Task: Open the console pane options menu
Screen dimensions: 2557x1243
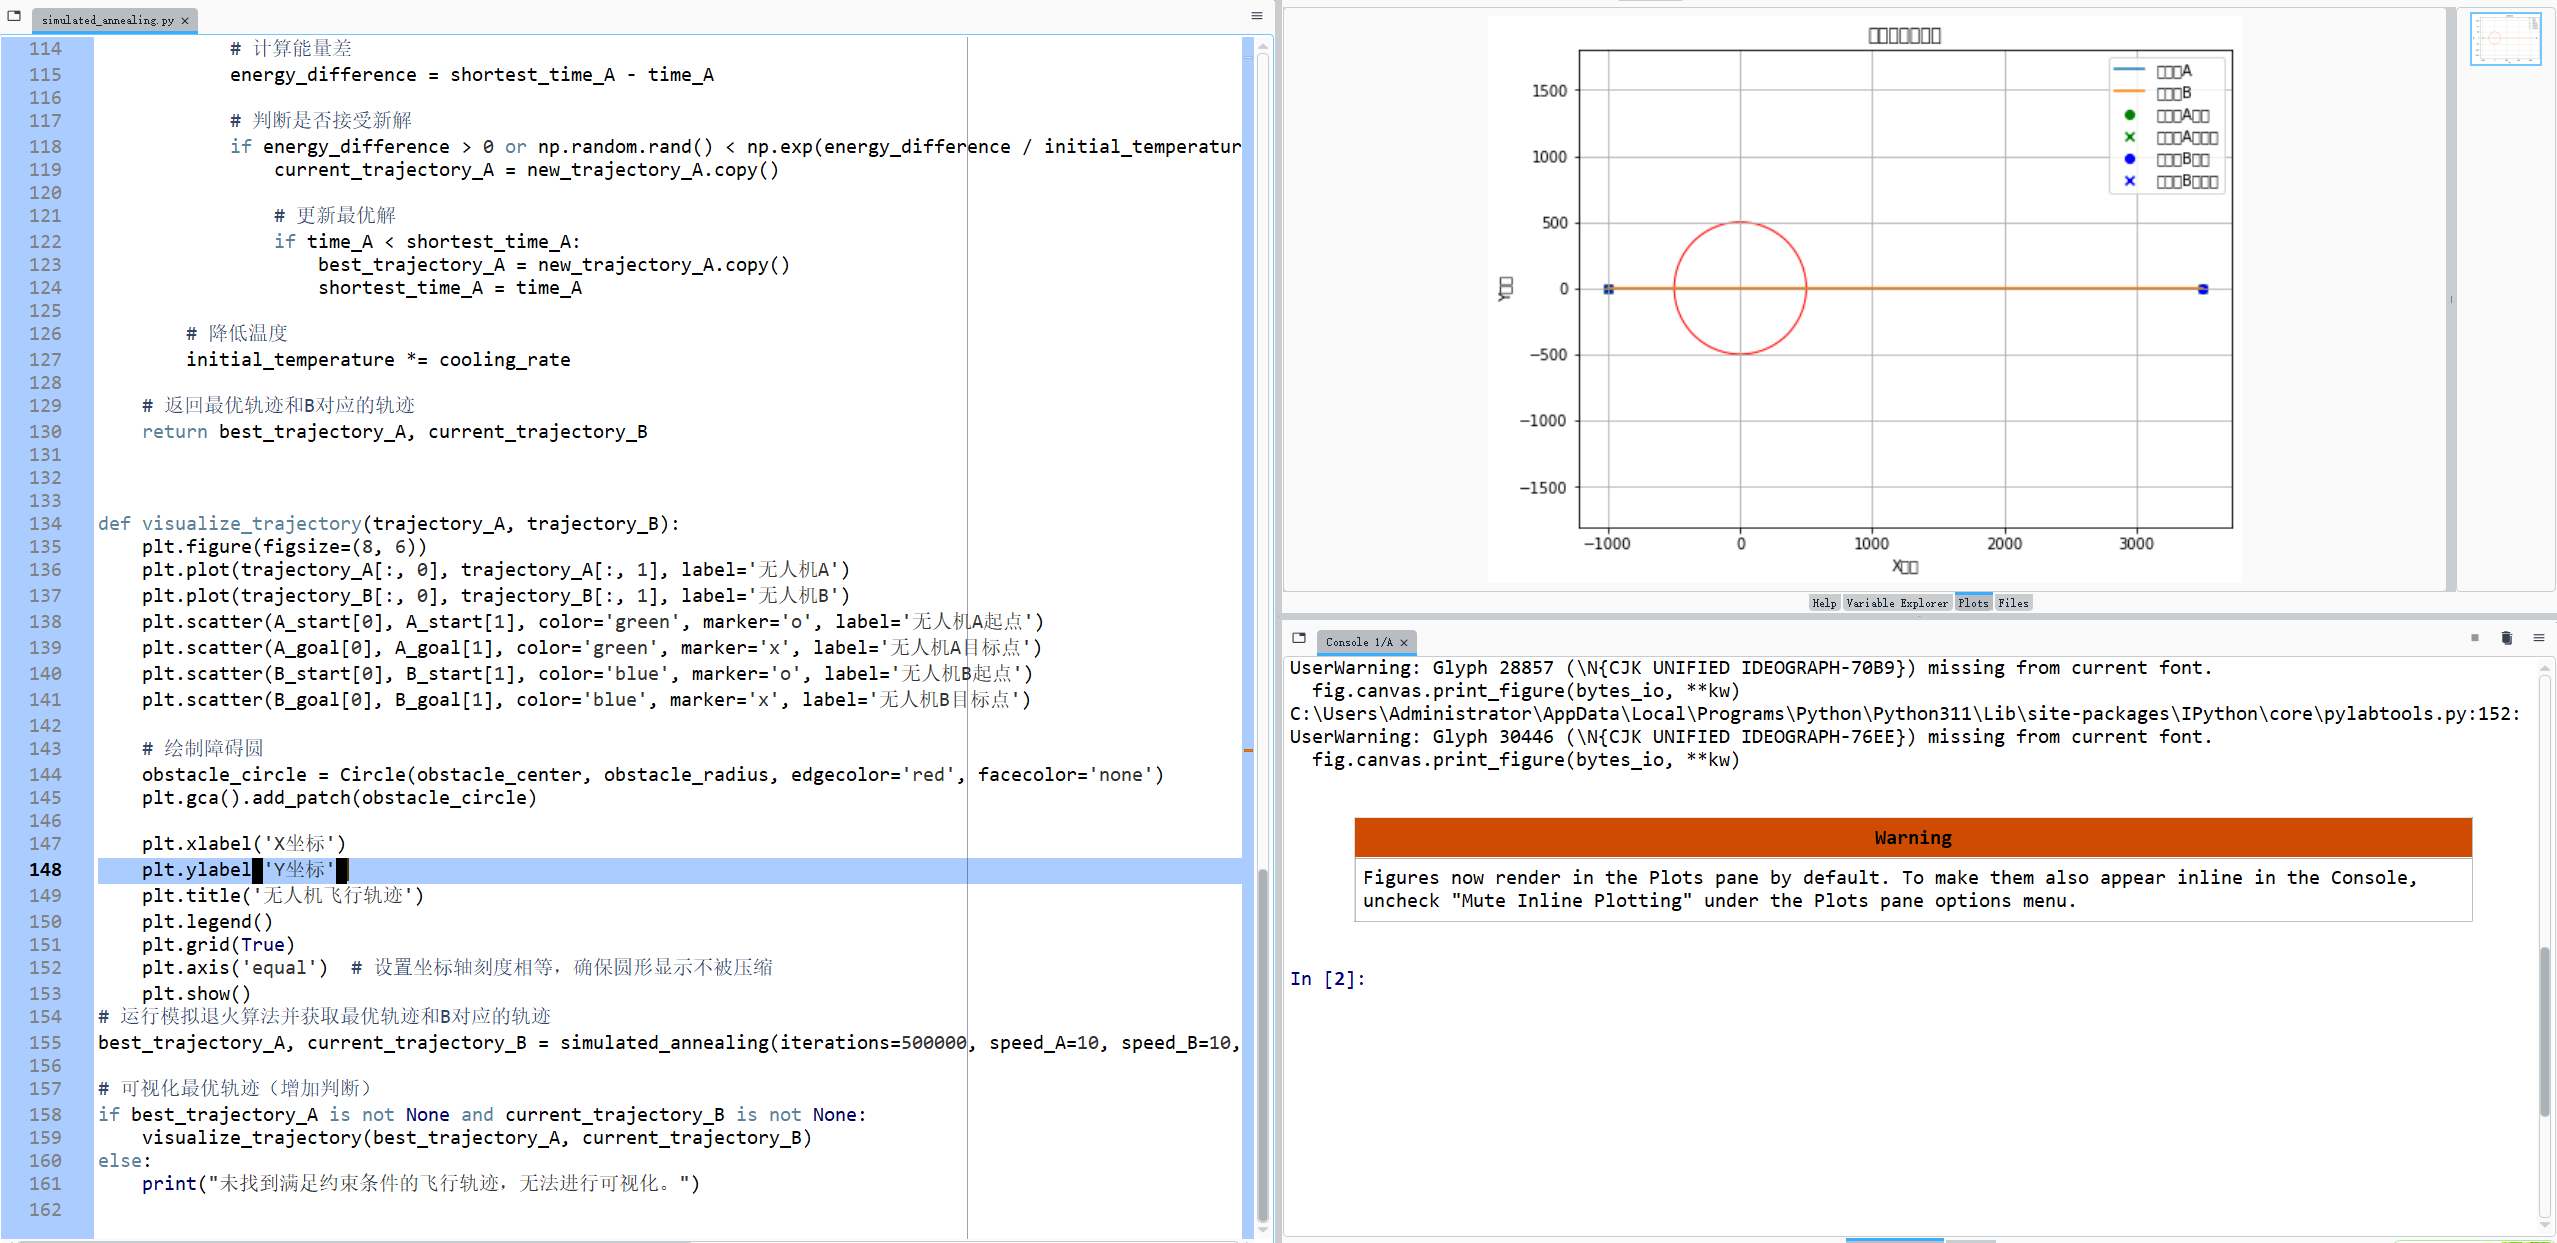Action: (2539, 638)
